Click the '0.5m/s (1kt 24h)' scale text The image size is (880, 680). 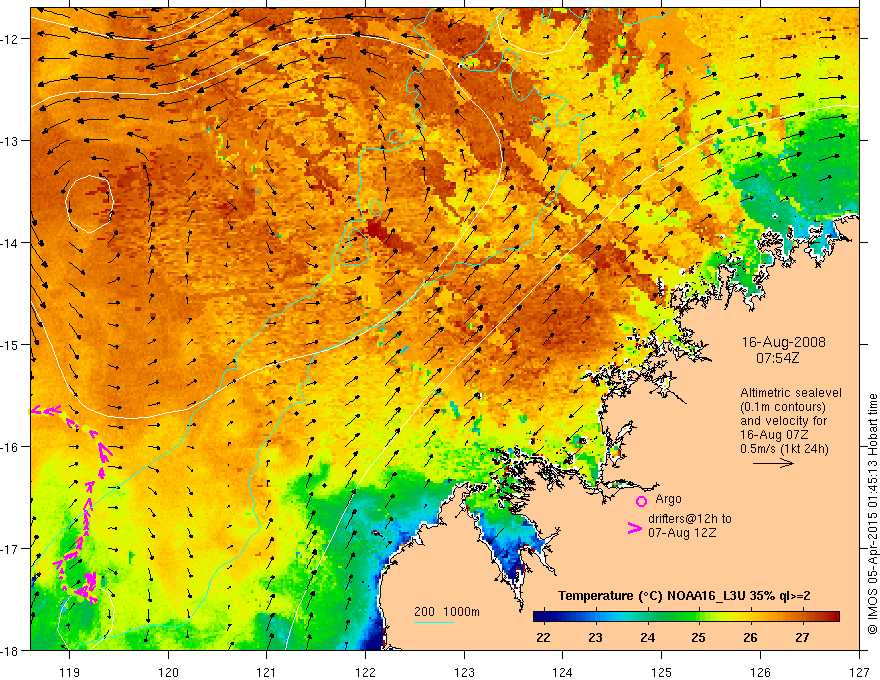785,449
